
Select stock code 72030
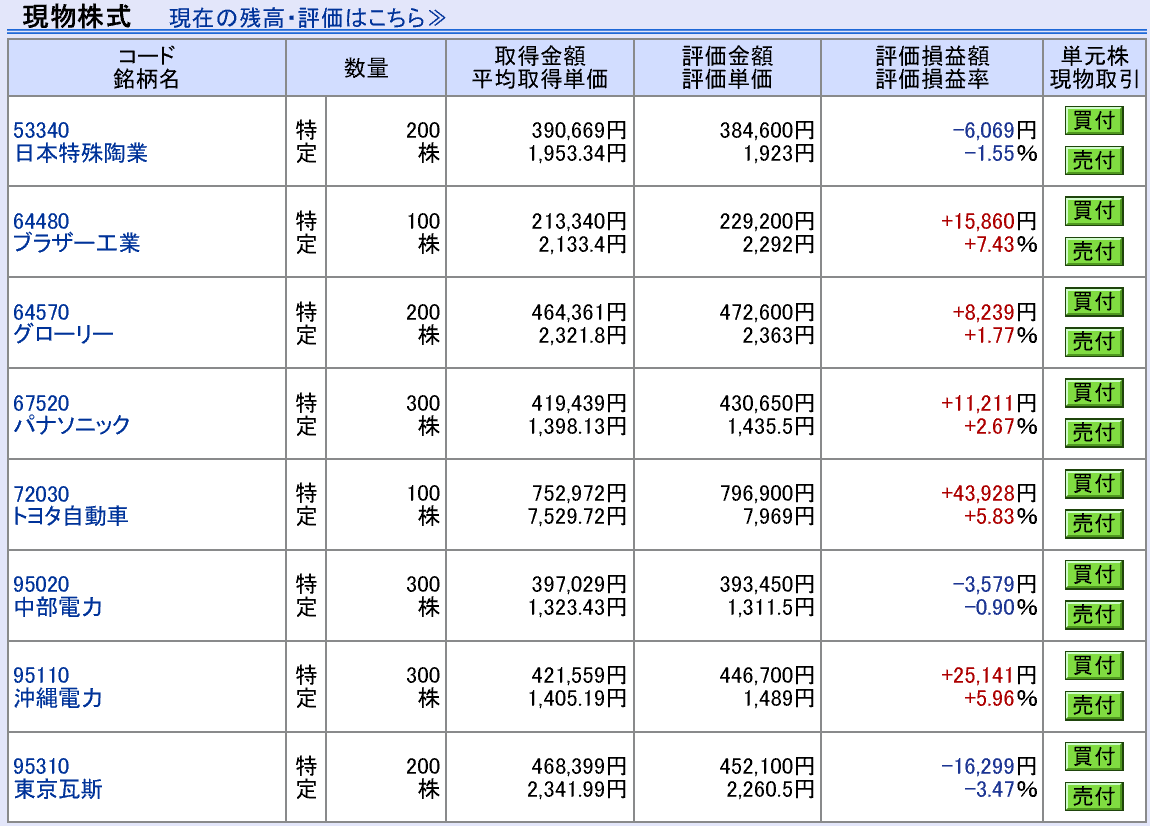click(41, 494)
